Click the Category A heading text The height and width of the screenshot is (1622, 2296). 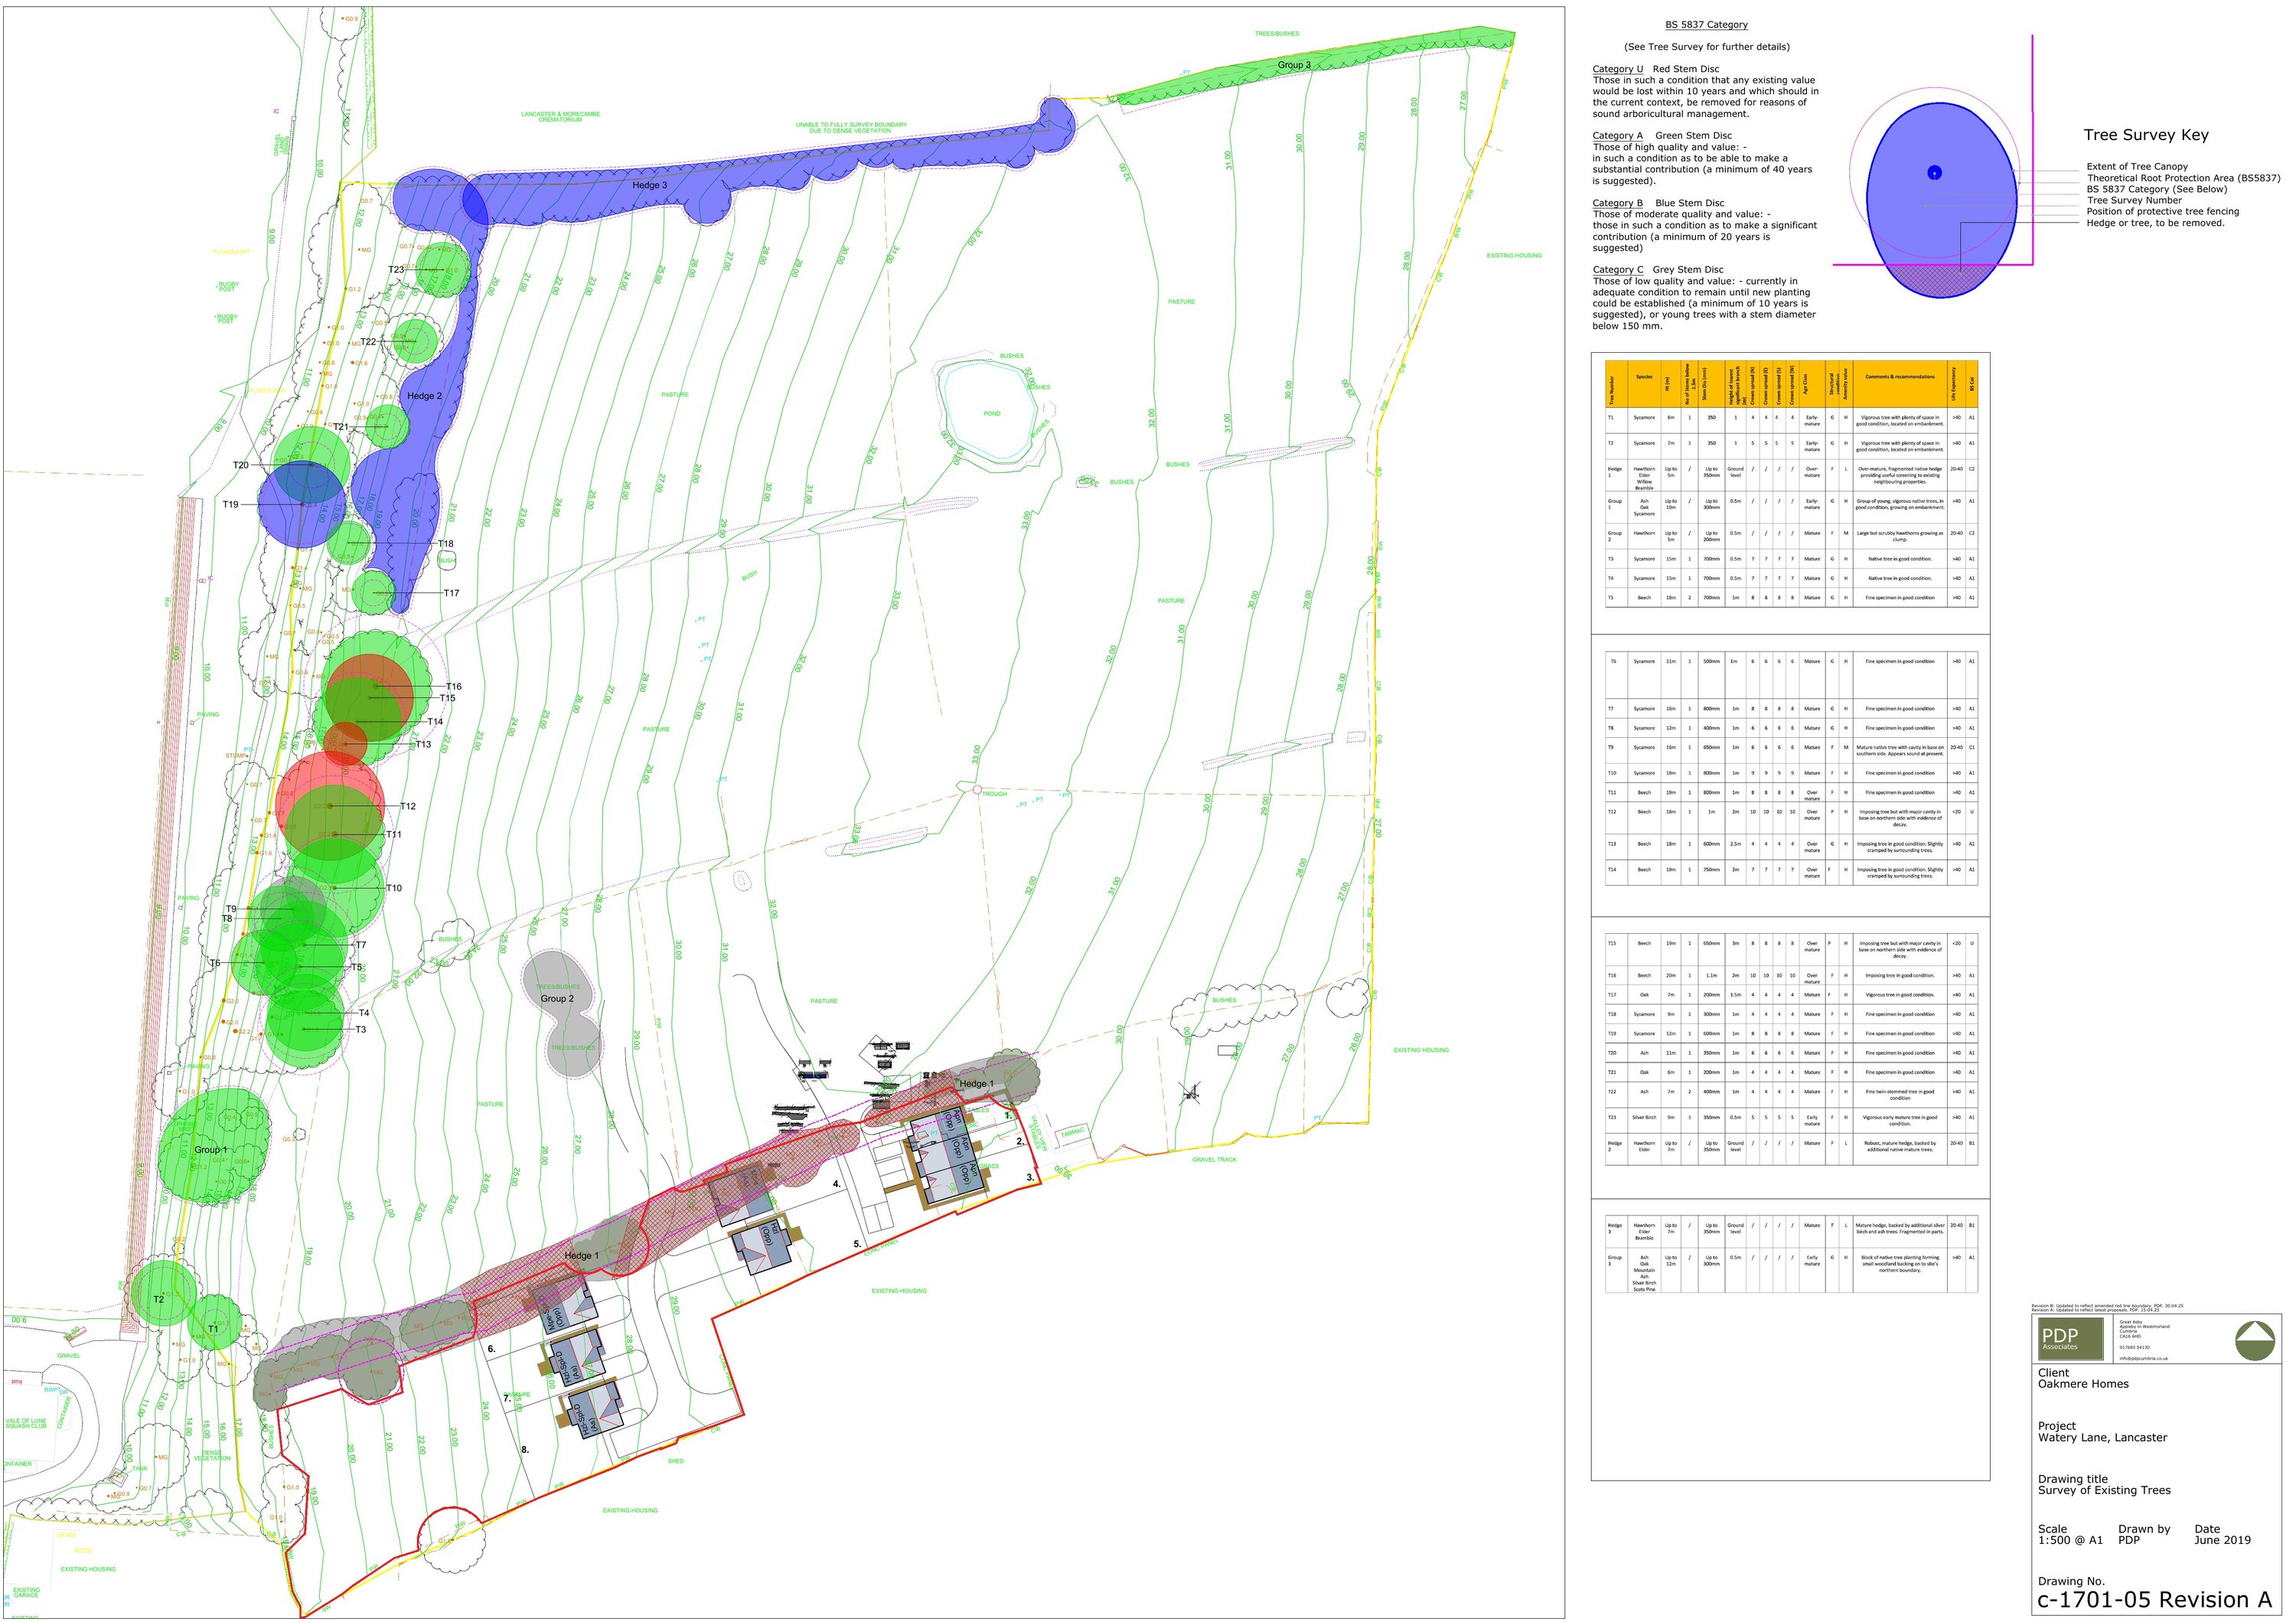[x=1617, y=136]
